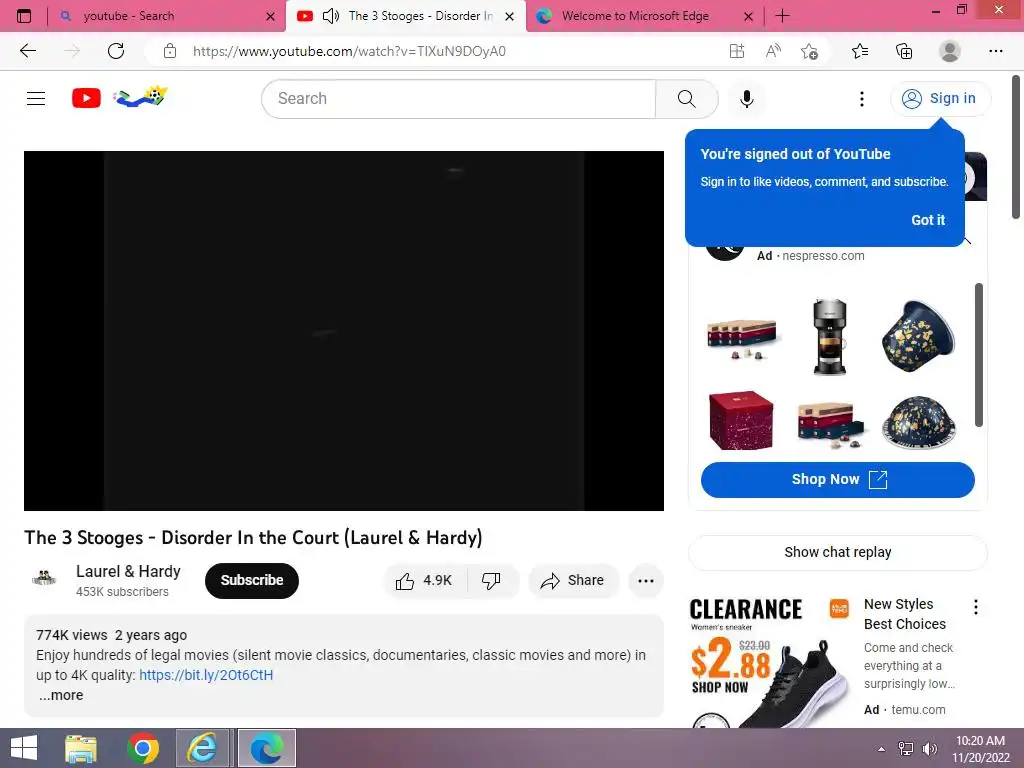Click inside the YouTube Search field
The width and height of the screenshot is (1024, 768).
459,99
